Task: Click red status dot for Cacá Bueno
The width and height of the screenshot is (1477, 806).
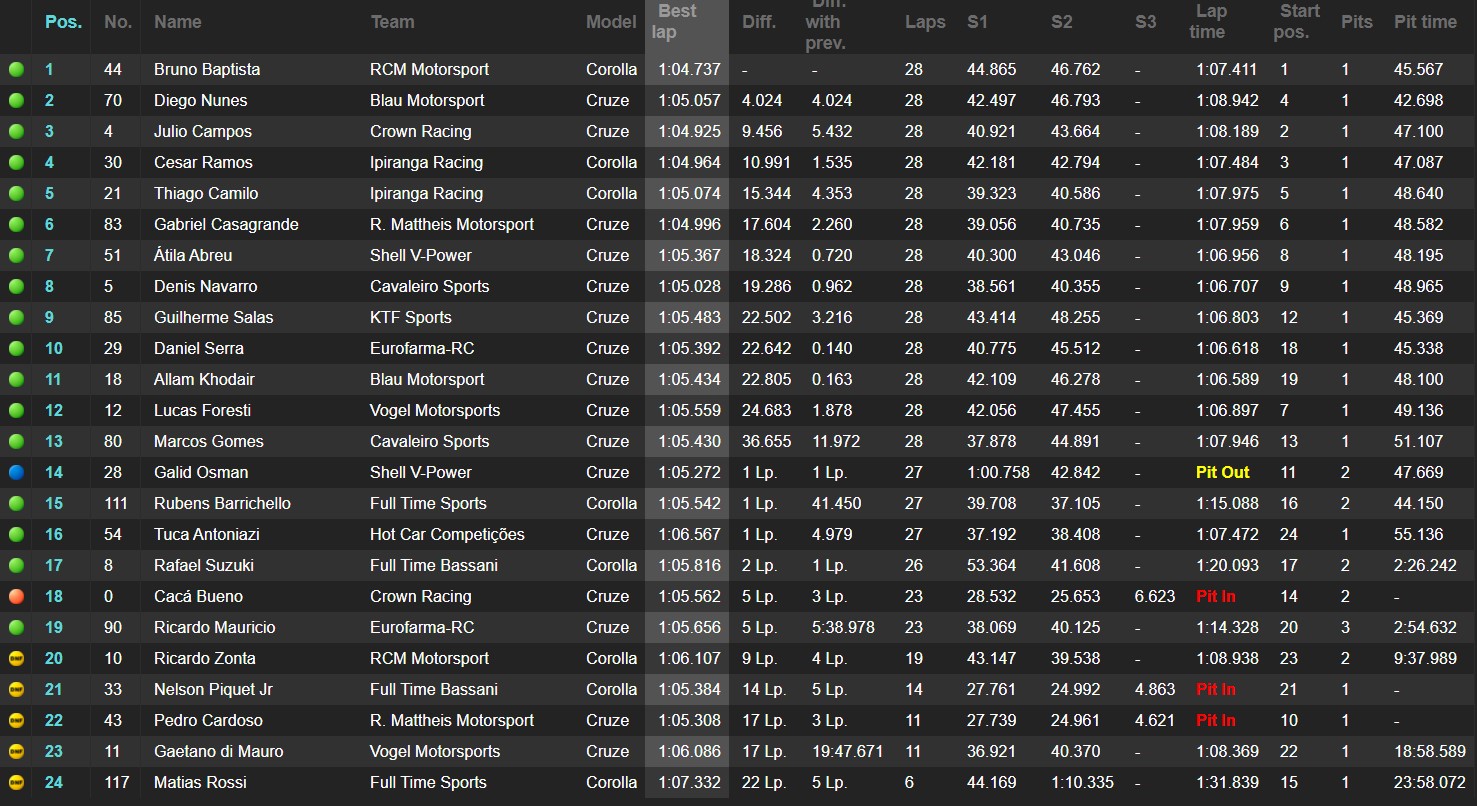Action: coord(16,597)
